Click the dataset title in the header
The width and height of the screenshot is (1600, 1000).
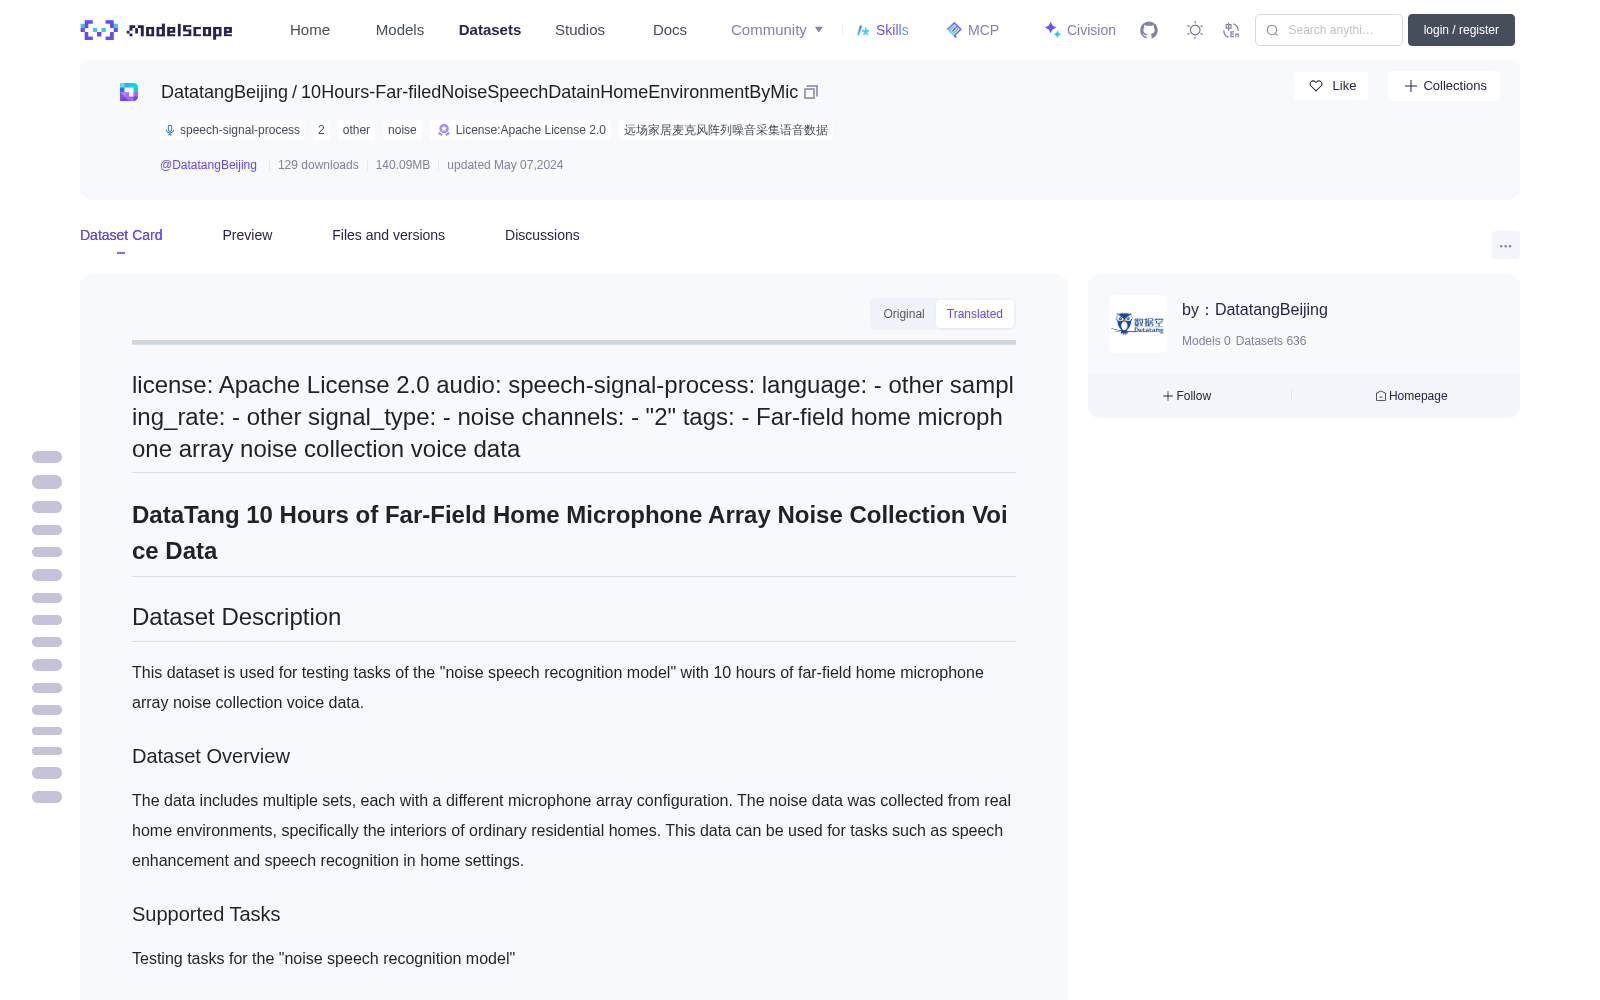point(480,92)
